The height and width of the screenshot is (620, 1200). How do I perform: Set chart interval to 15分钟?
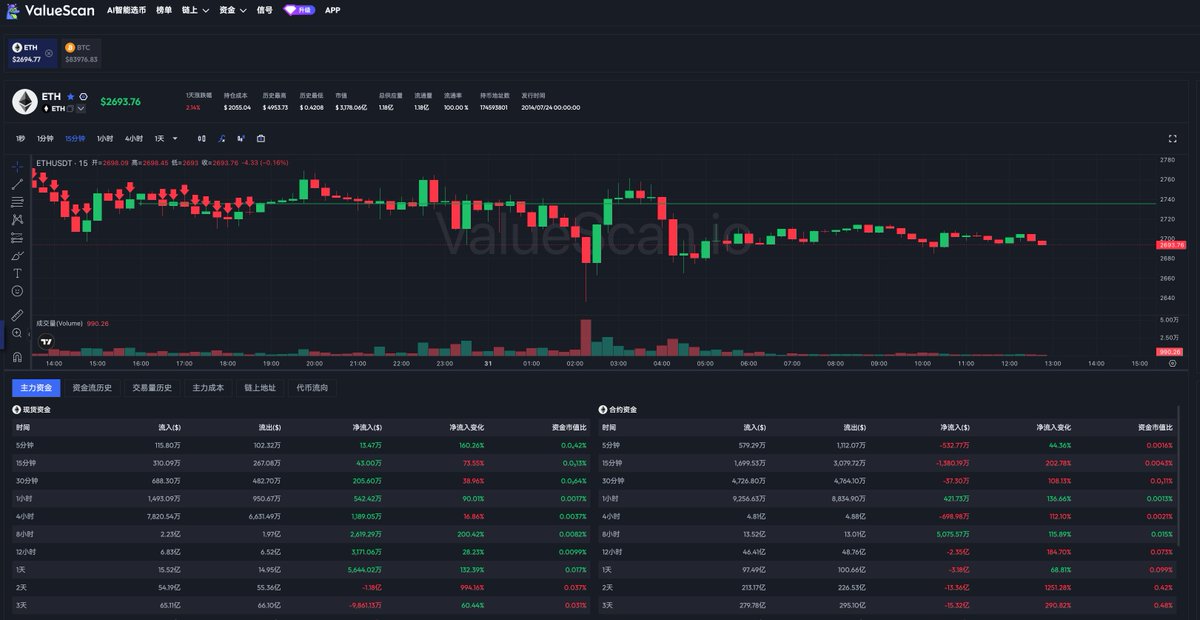click(x=75, y=138)
